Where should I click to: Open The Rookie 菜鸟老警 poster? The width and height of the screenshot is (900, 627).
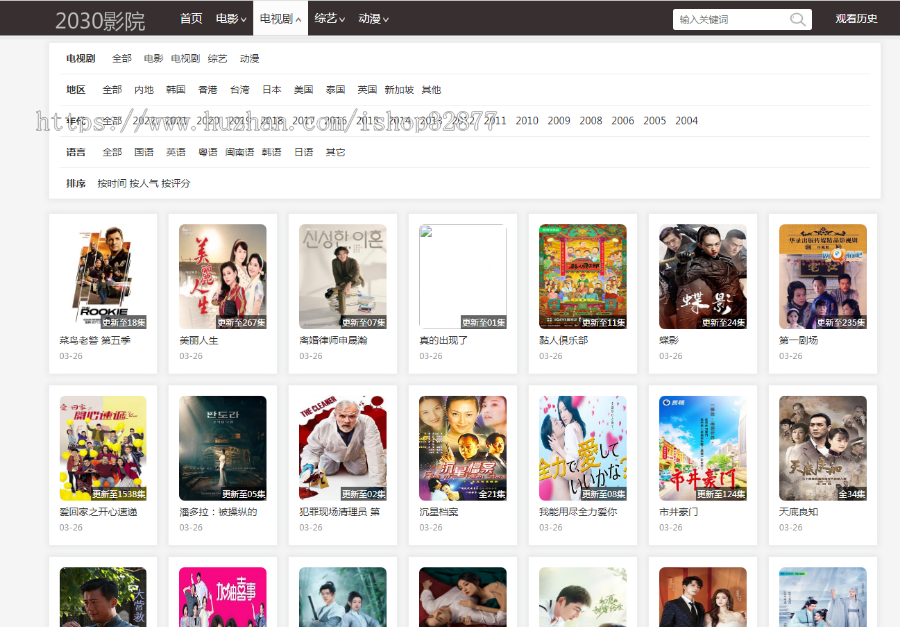[103, 276]
